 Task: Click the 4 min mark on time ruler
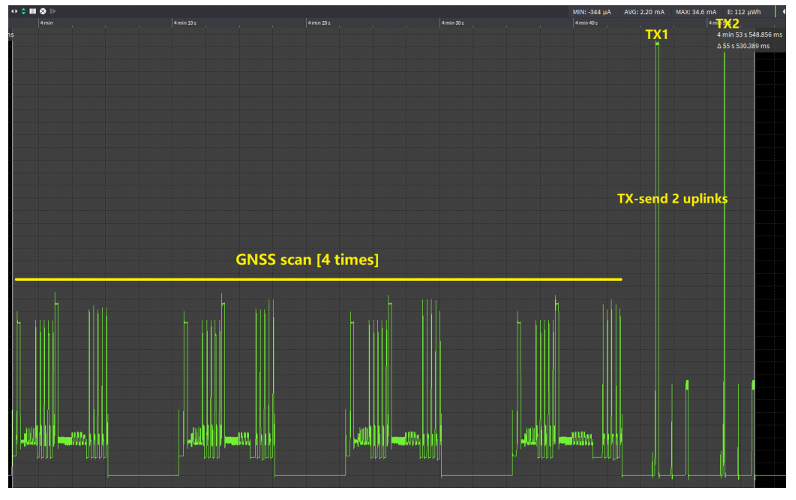[46, 22]
